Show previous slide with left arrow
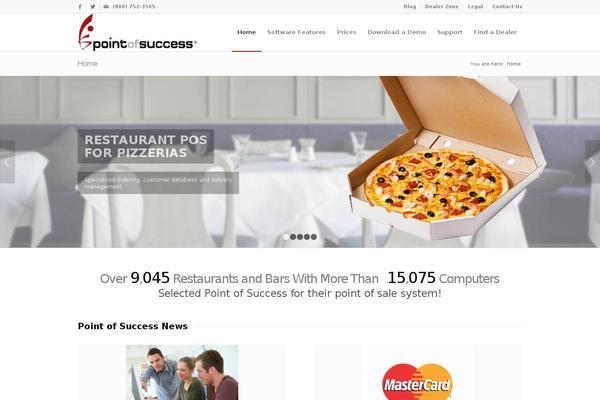Image resolution: width=600 pixels, height=400 pixels. pyautogui.click(x=7, y=162)
